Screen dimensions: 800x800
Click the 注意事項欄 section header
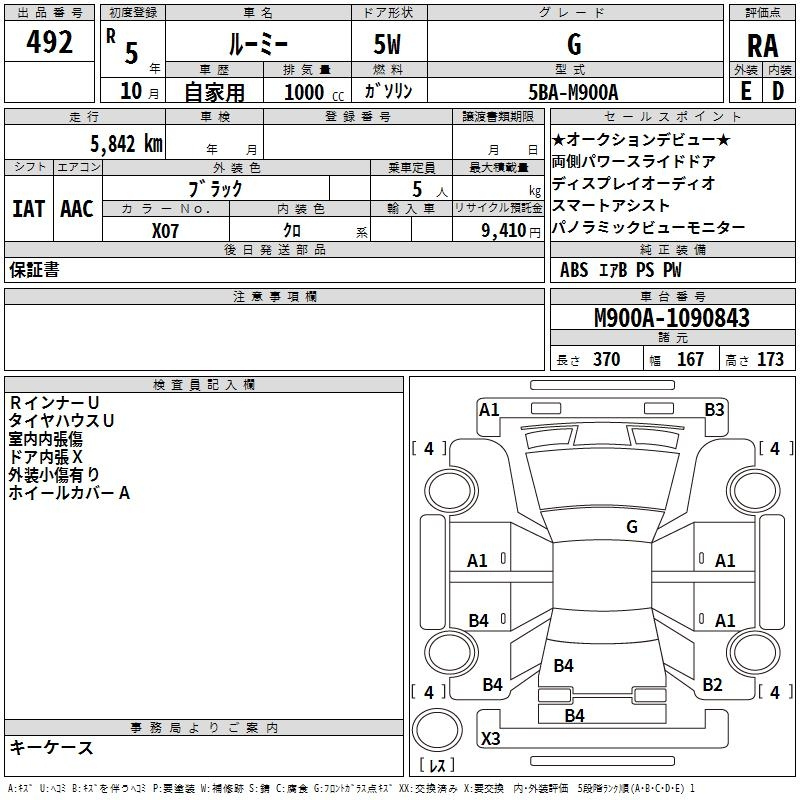(274, 296)
